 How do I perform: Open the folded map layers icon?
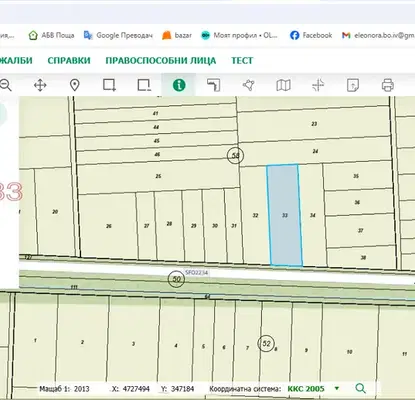coord(283,85)
